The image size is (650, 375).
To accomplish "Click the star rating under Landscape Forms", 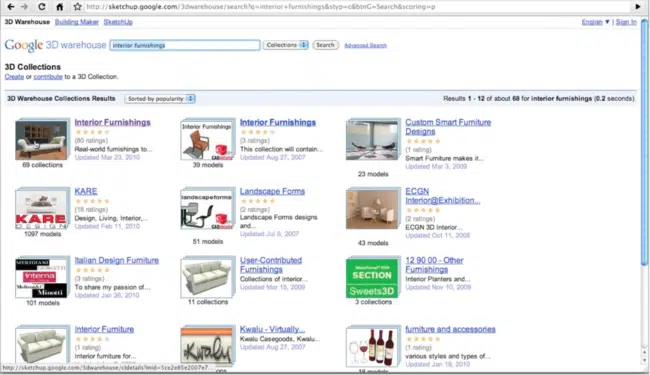I will 257,201.
